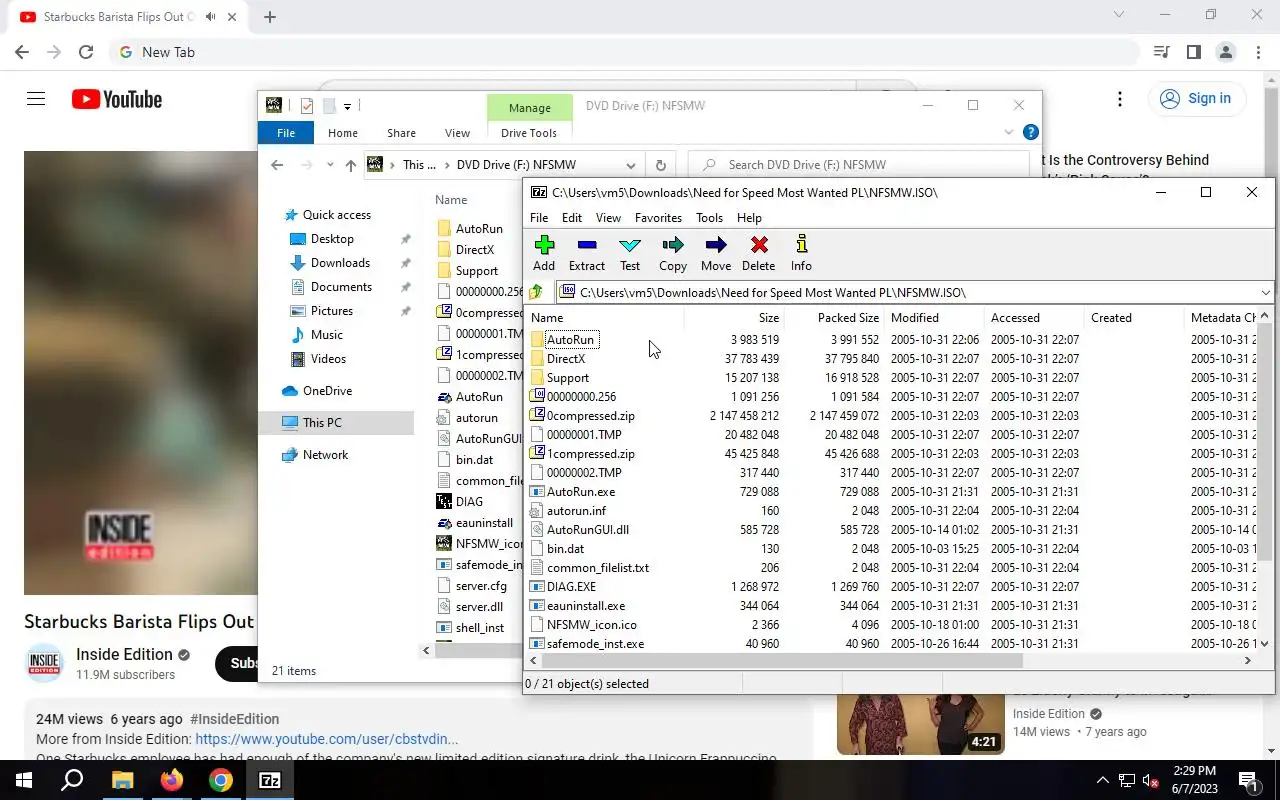
Task: Expand File Explorer address bar dropdown
Action: coord(631,165)
